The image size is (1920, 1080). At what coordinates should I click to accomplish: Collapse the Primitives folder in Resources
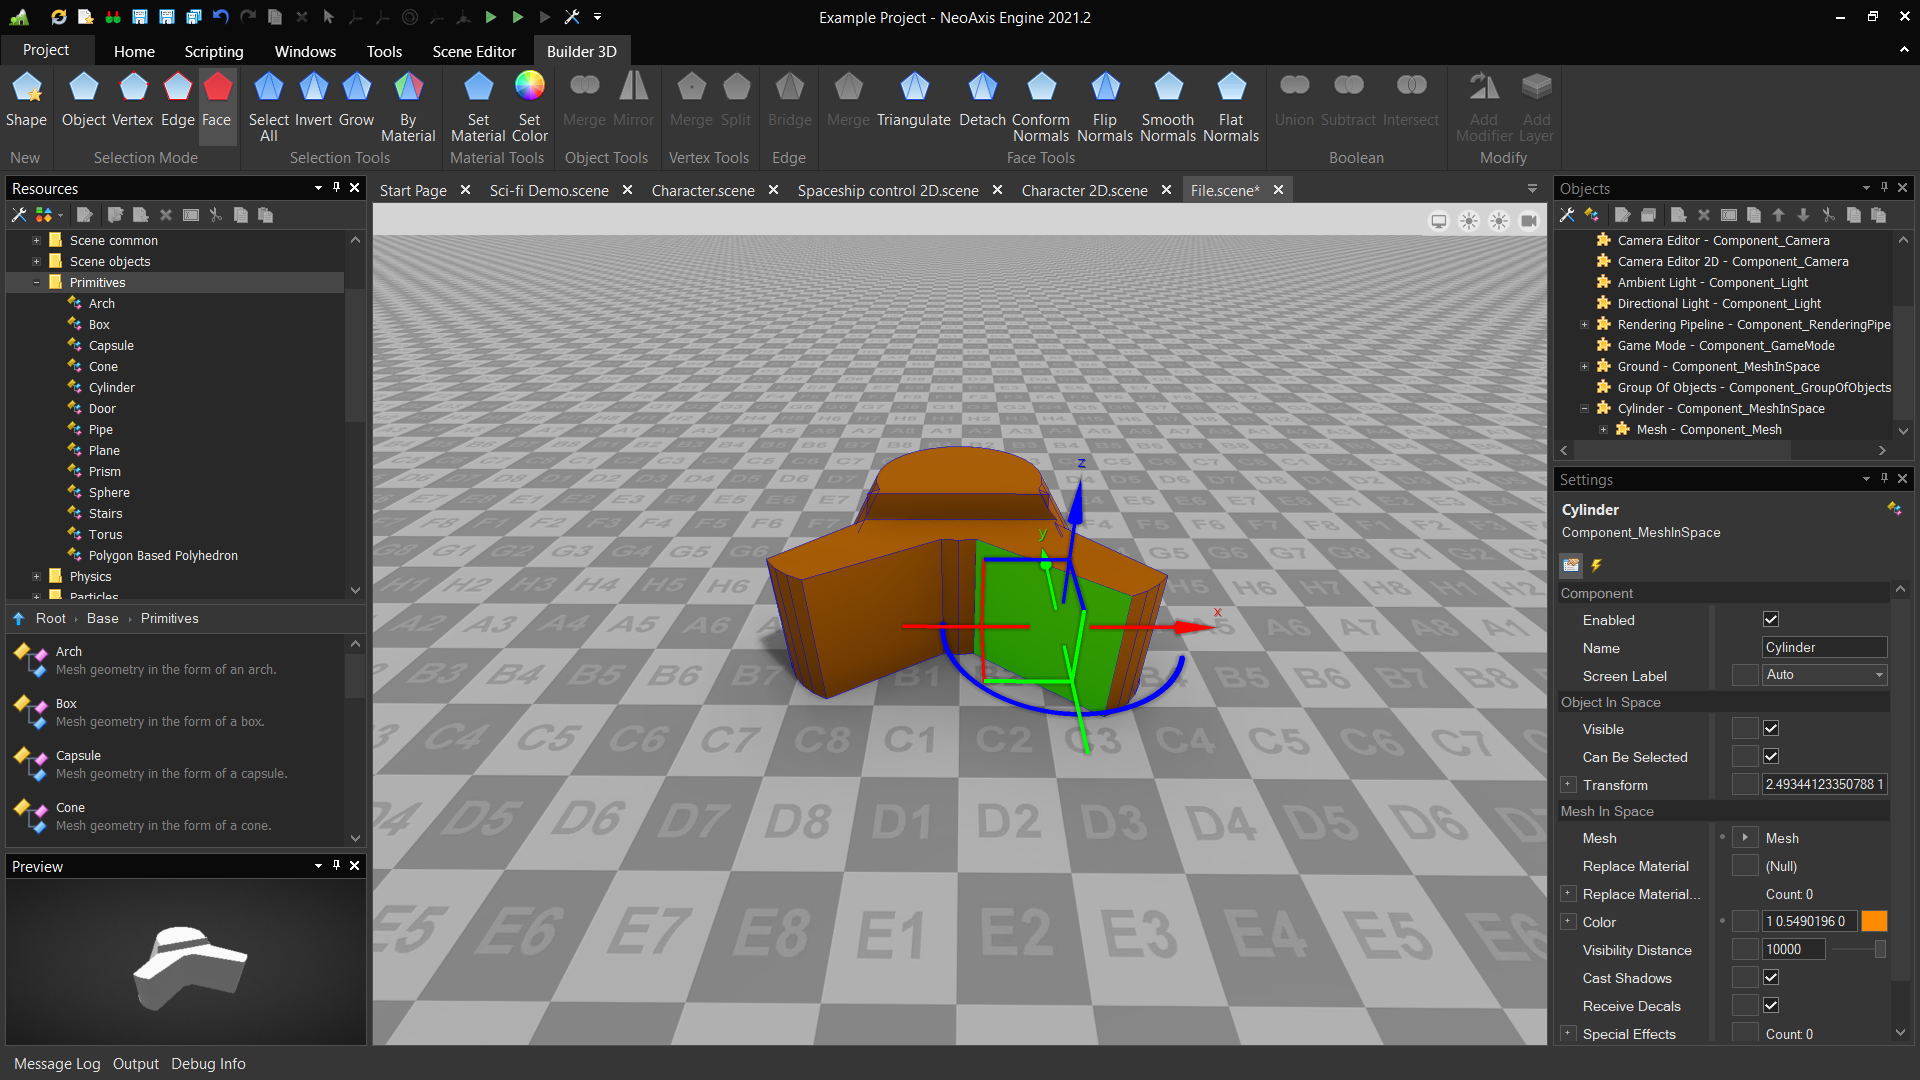(36, 282)
